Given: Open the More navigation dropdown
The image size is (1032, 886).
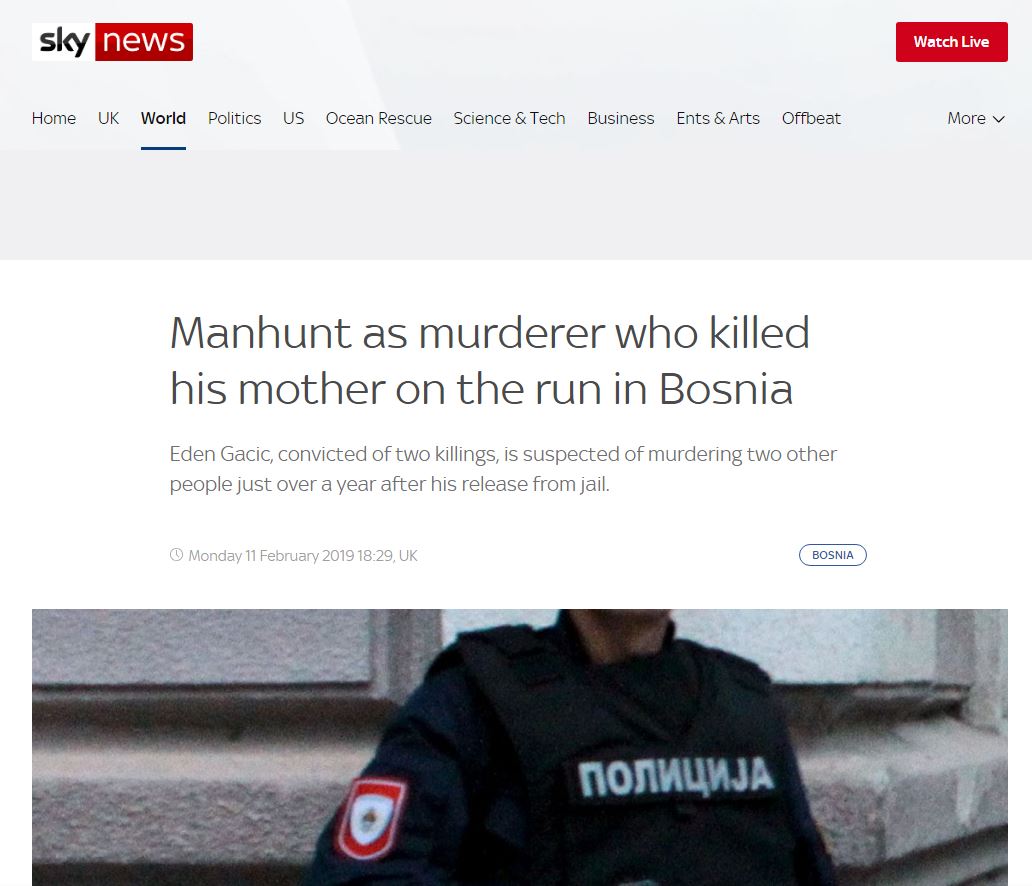Looking at the screenshot, I should point(976,118).
